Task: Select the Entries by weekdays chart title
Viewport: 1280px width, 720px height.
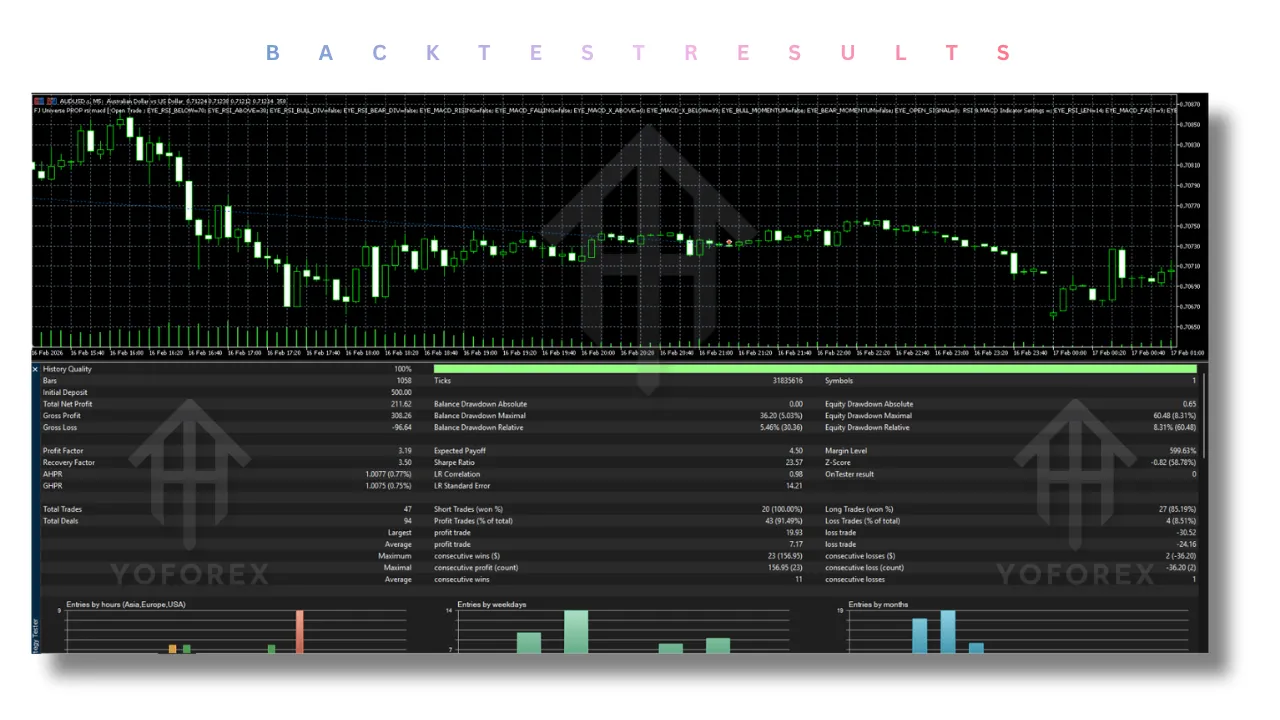Action: coord(491,604)
